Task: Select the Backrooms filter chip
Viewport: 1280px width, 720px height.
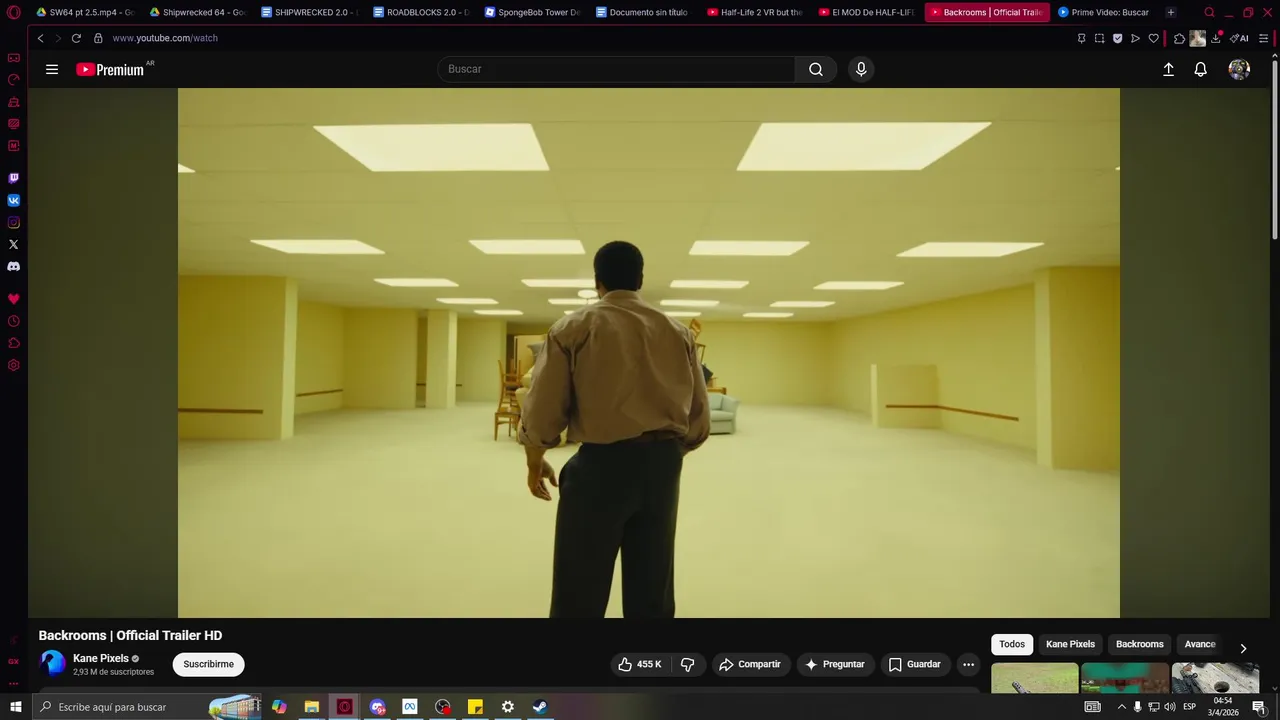Action: coord(1139,644)
